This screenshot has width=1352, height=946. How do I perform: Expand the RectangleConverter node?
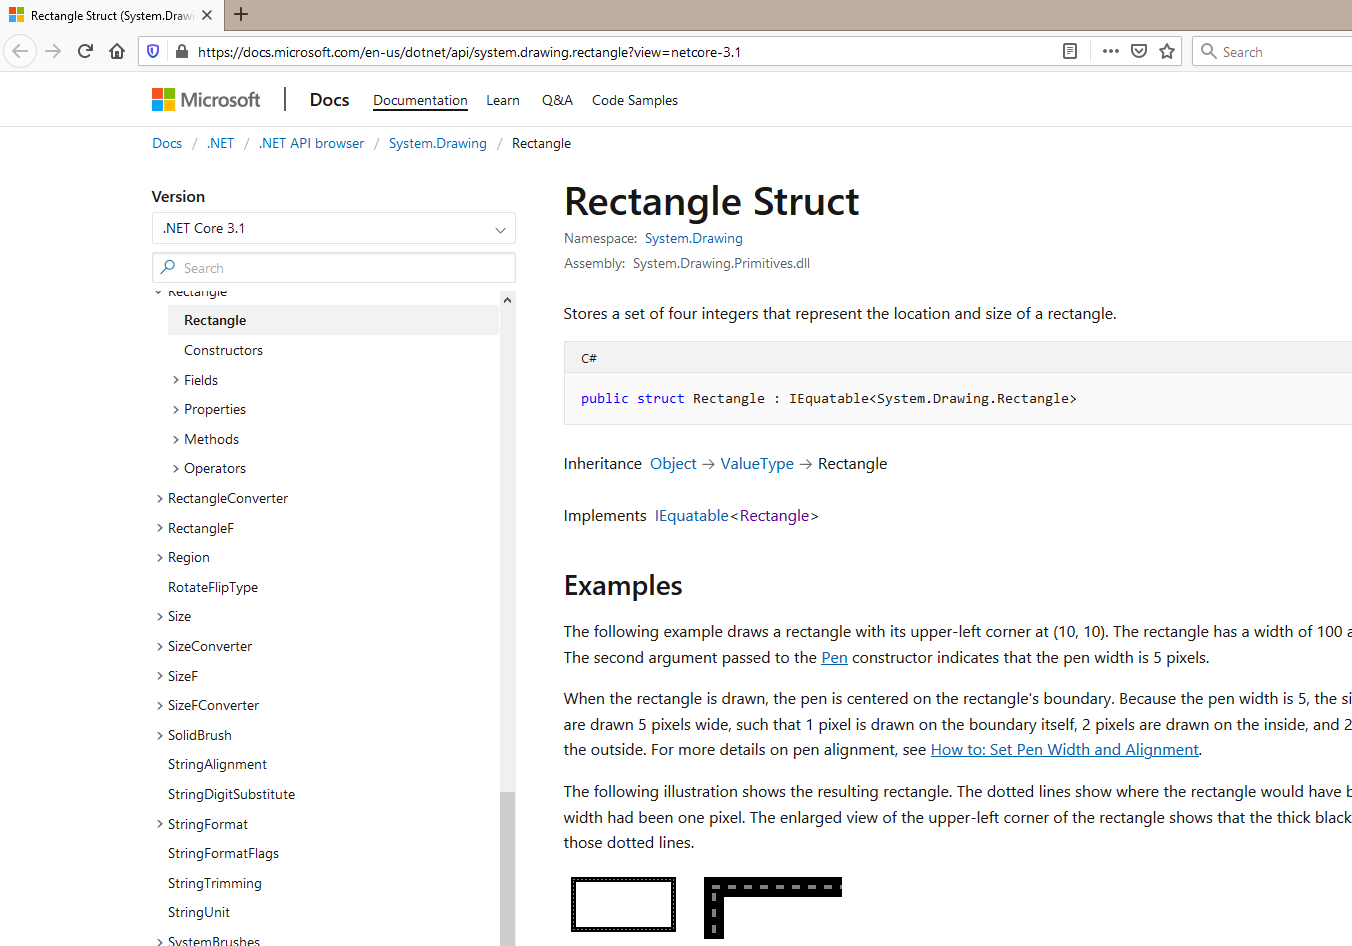(160, 498)
